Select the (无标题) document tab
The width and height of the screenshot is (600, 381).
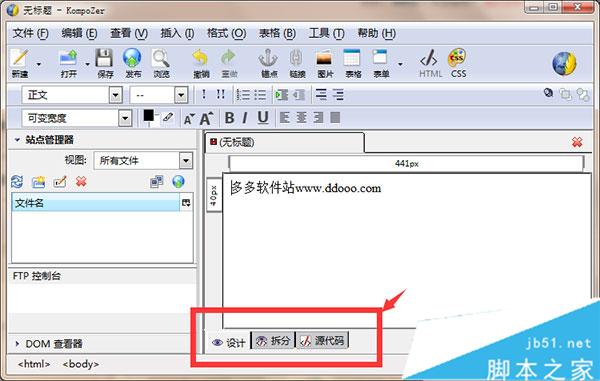click(x=285, y=143)
